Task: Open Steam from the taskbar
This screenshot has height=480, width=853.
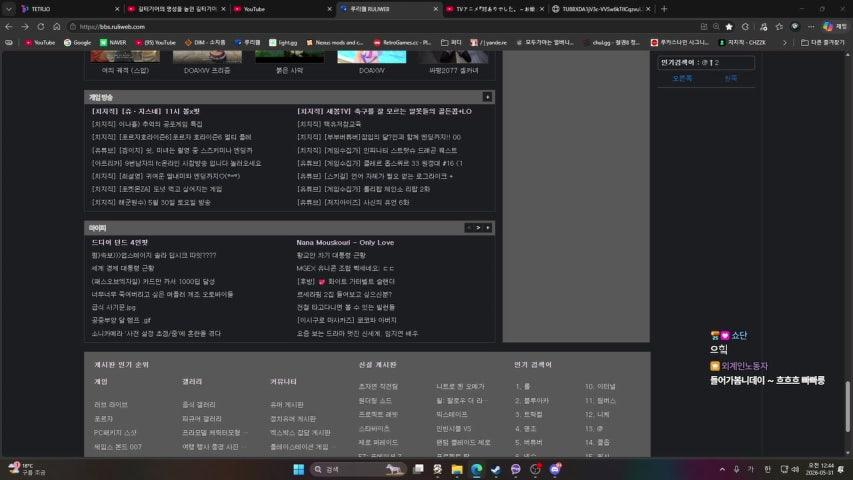Action: click(496, 469)
